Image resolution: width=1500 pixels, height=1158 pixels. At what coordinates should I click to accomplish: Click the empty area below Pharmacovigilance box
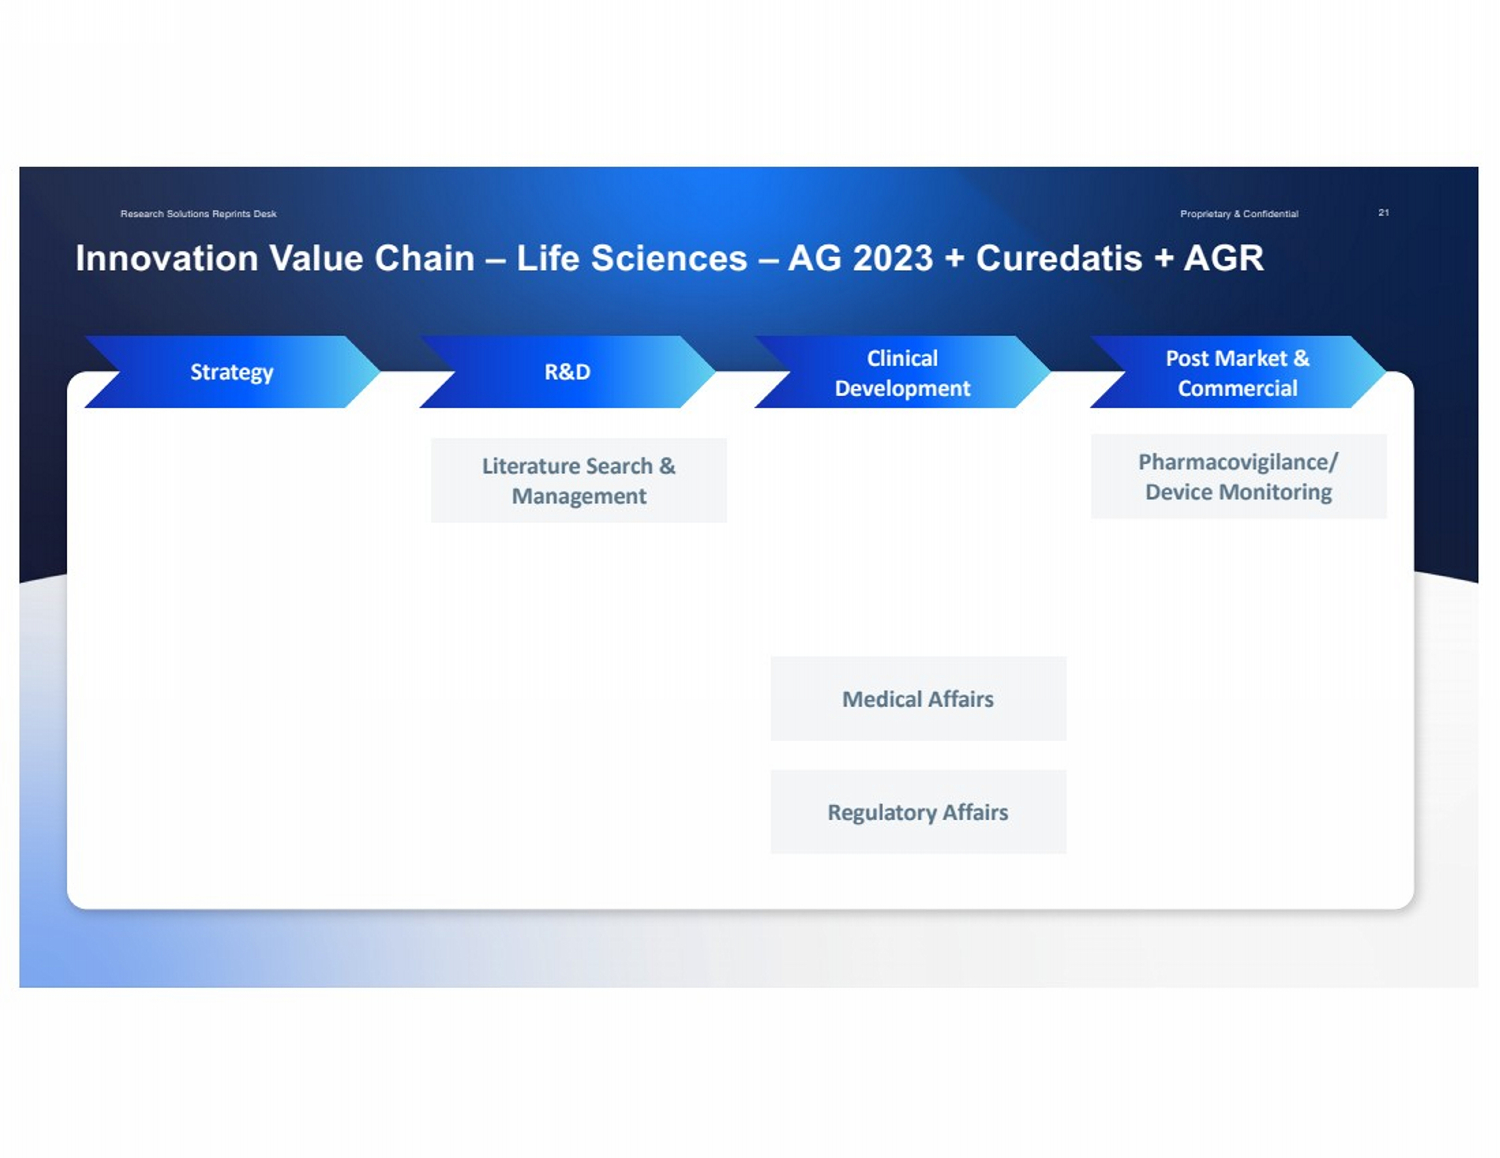tap(1238, 700)
